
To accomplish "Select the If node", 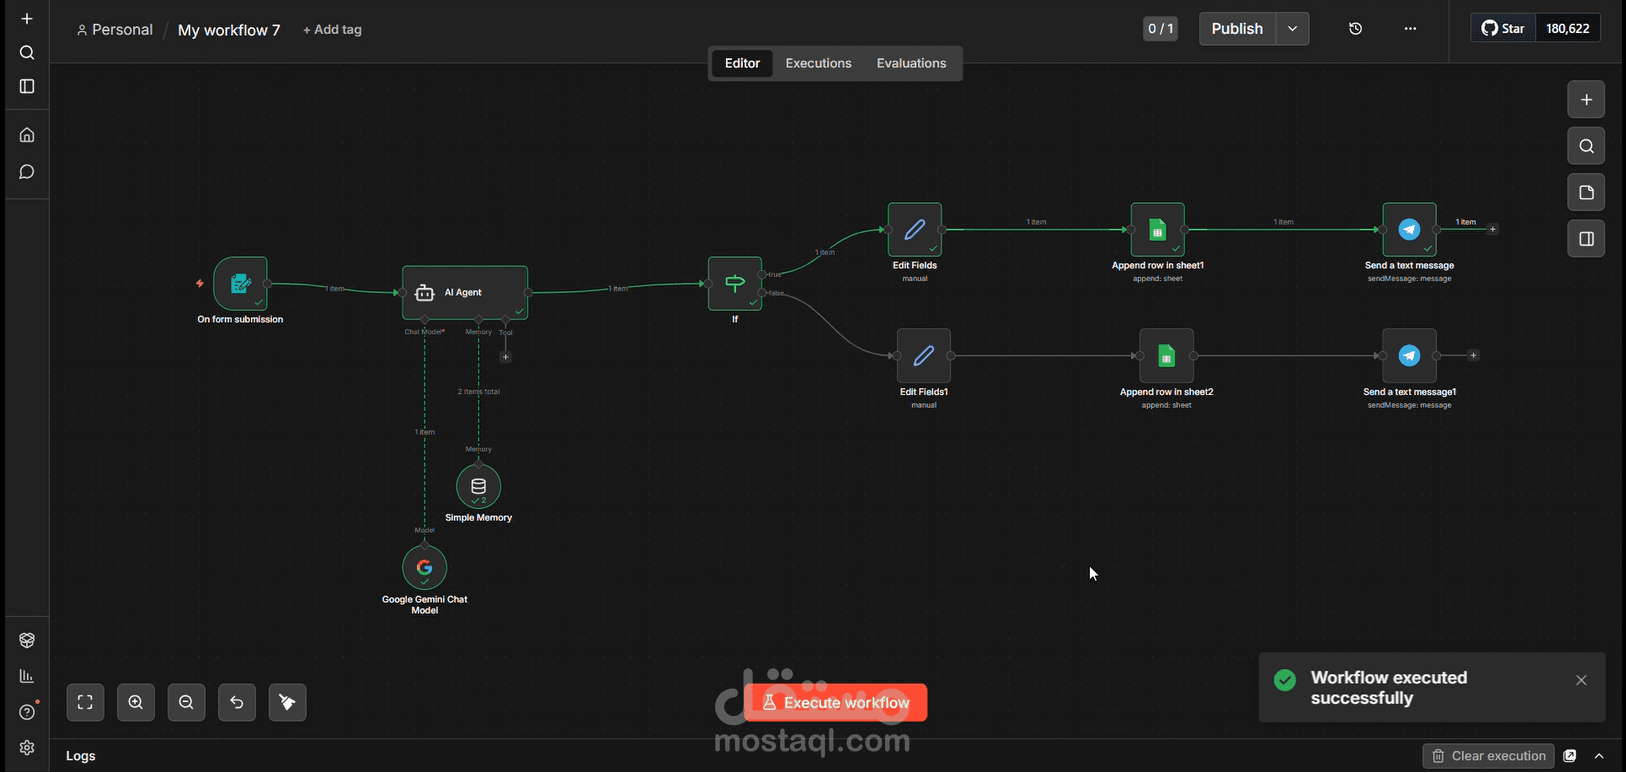I will pos(735,284).
